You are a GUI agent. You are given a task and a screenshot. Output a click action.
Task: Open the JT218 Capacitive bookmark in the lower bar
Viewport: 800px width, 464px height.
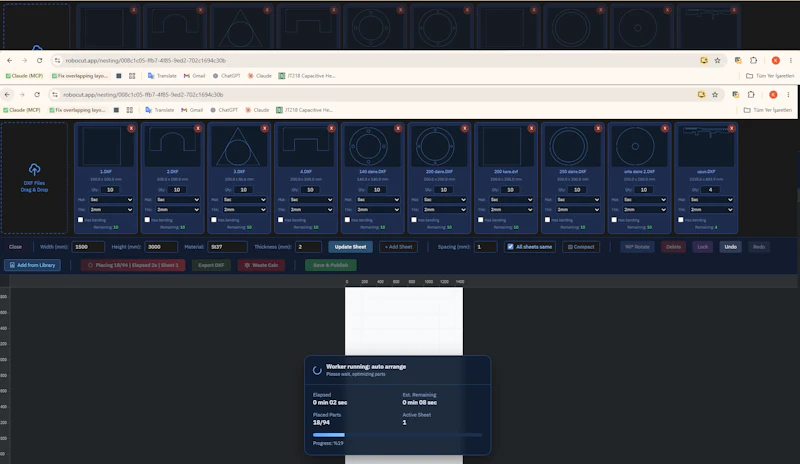(305, 110)
